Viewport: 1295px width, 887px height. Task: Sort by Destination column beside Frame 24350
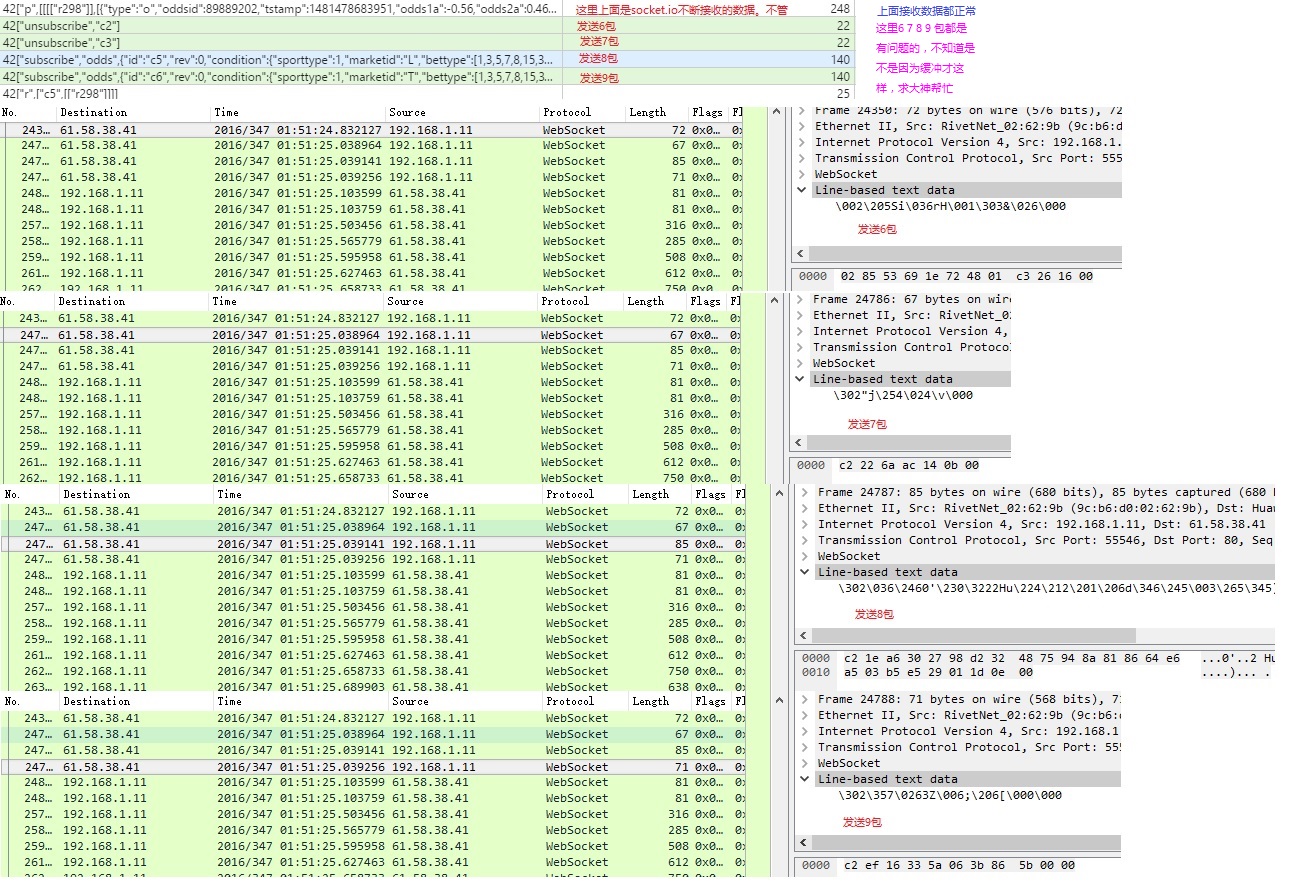[94, 112]
